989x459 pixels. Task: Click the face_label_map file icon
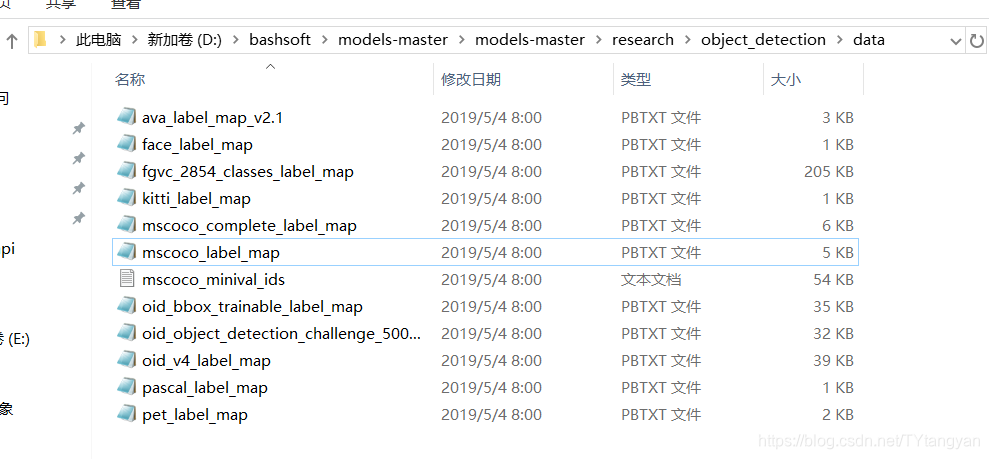click(127, 144)
